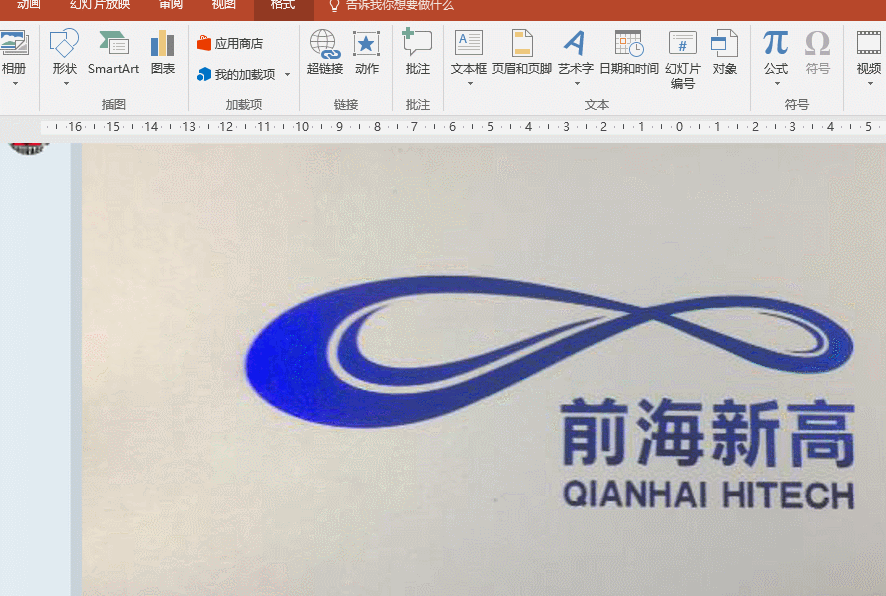Add a 动作 action setting
Image resolution: width=886 pixels, height=596 pixels.
366,52
